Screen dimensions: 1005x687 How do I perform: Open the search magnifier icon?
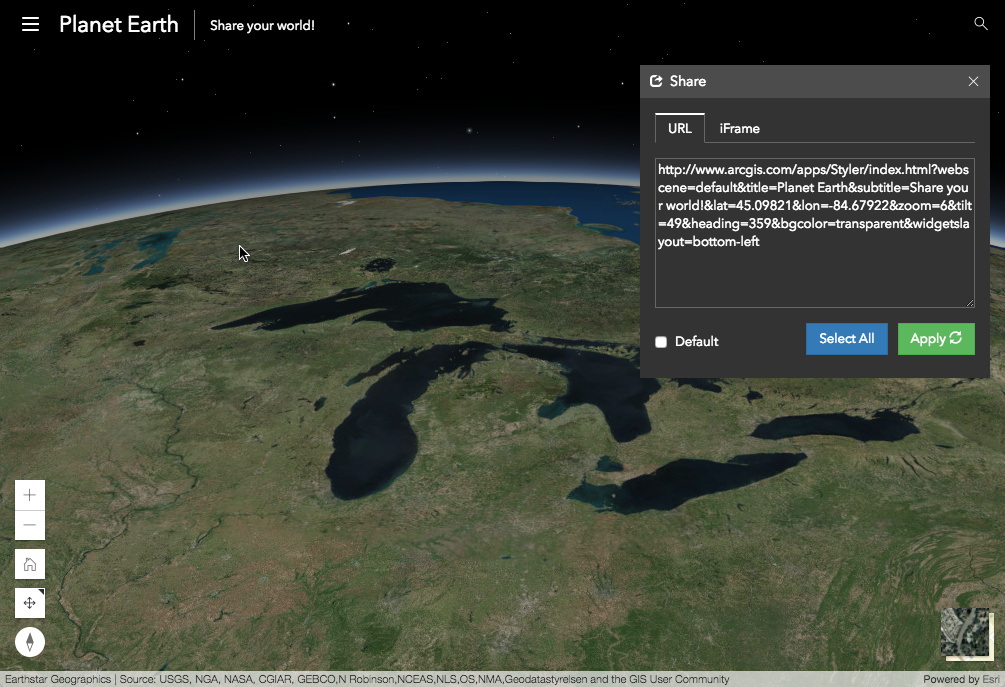click(981, 24)
